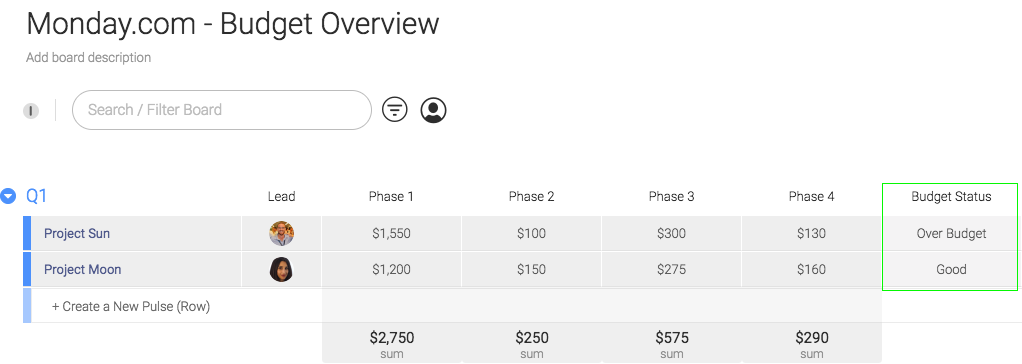Collapse the Q1 group arrow
Image resolution: width=1022 pixels, height=364 pixels.
(x=8, y=196)
